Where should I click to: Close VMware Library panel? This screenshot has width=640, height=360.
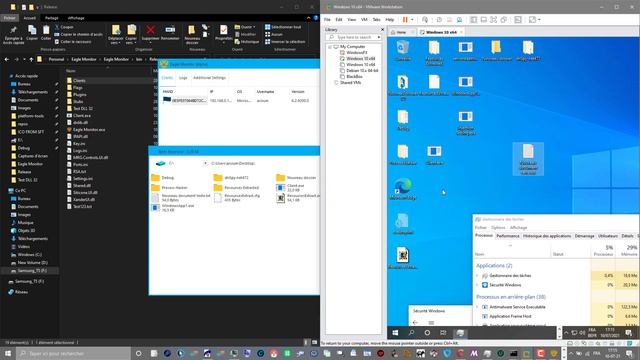click(382, 29)
